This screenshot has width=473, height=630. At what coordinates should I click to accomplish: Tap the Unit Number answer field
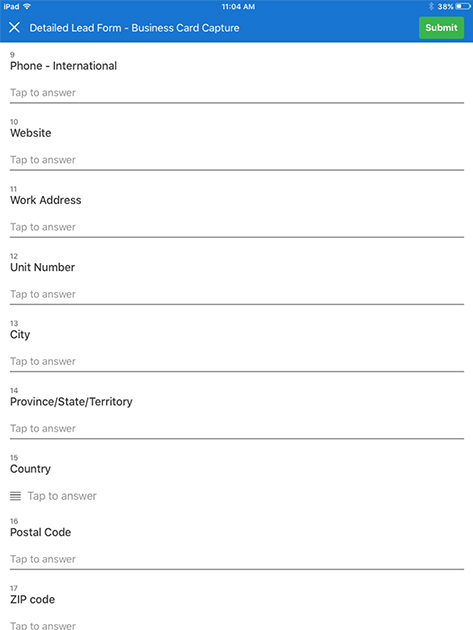pyautogui.click(x=237, y=295)
